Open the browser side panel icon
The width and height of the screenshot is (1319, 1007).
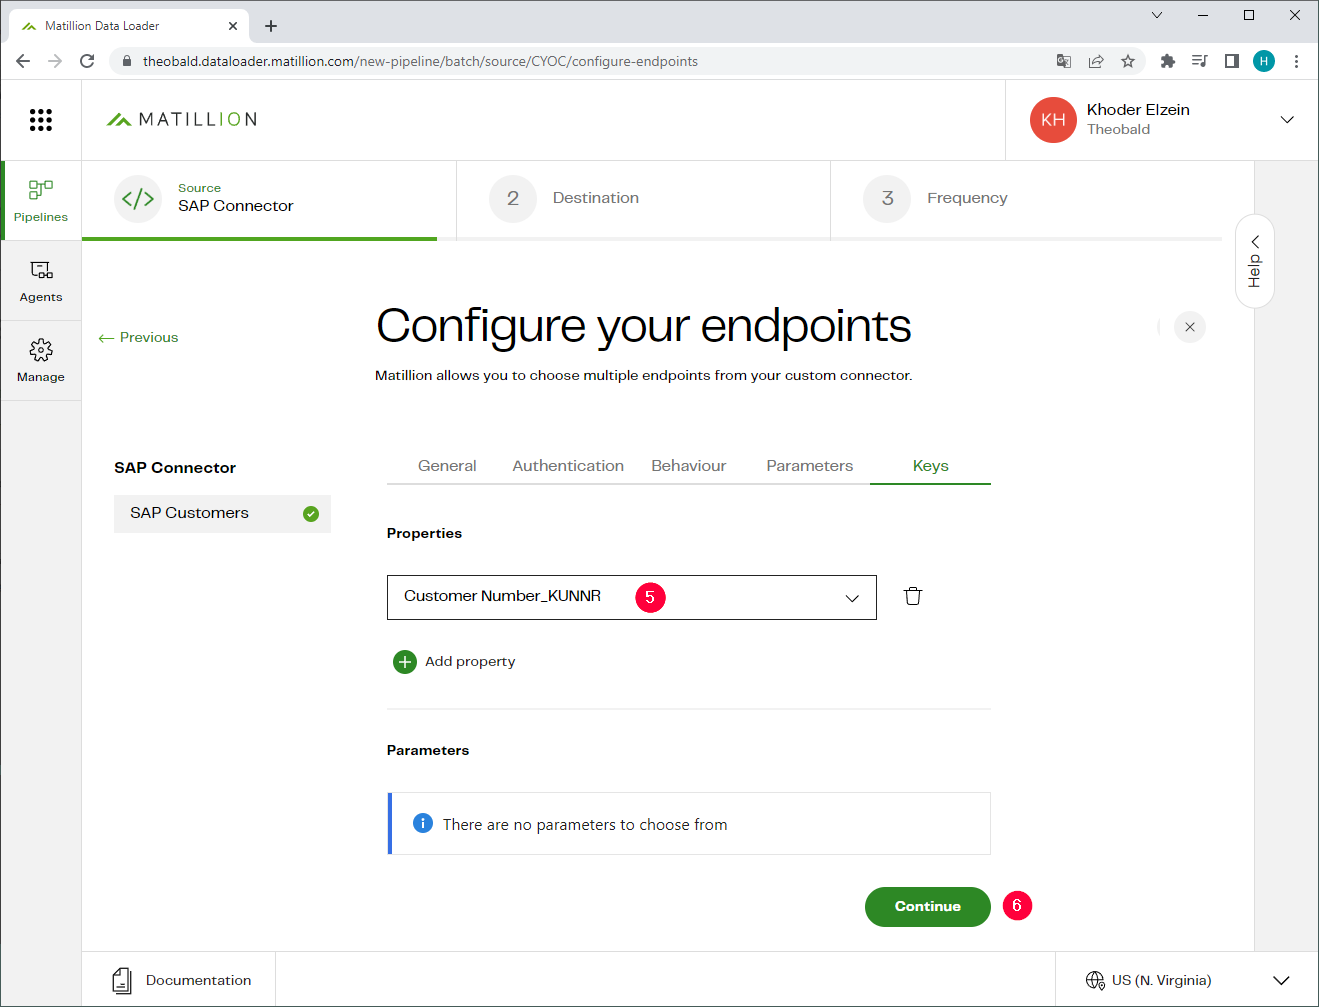(x=1232, y=61)
